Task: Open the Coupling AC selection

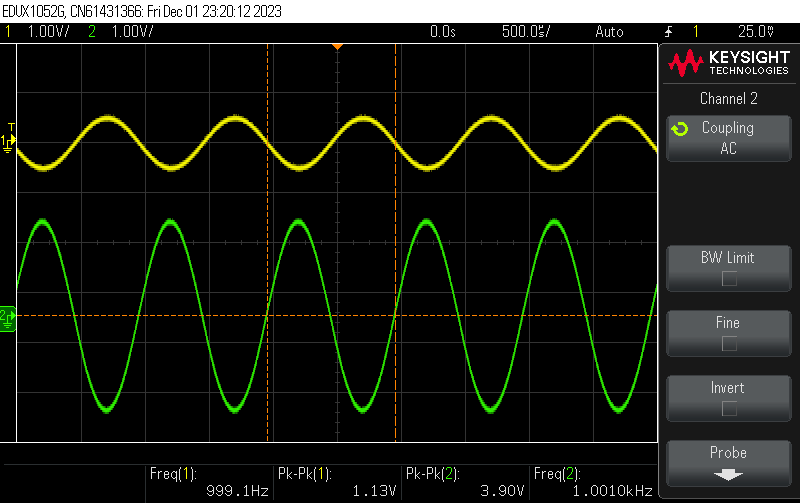Action: (x=729, y=138)
